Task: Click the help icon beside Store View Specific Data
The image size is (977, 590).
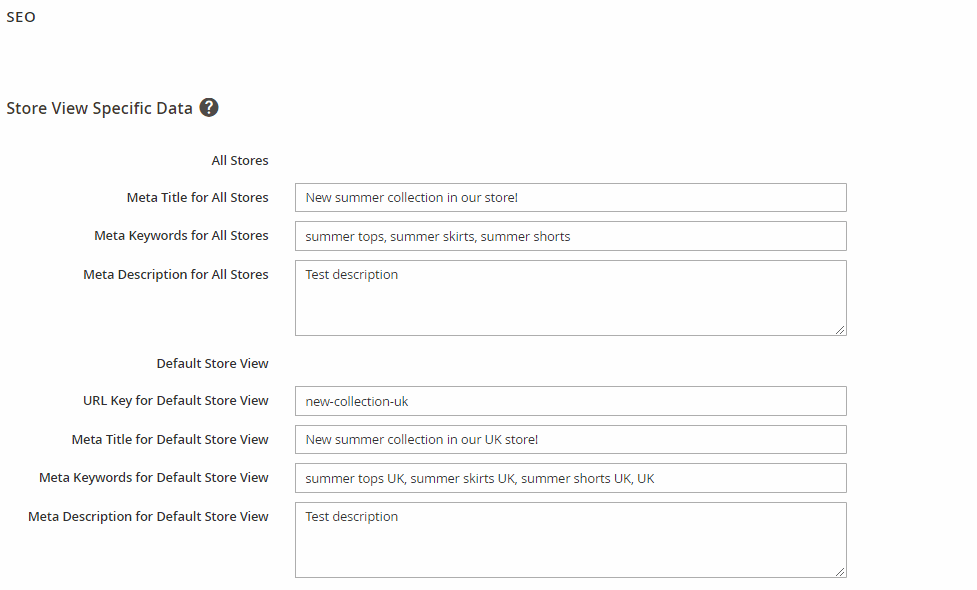Action: coord(209,108)
